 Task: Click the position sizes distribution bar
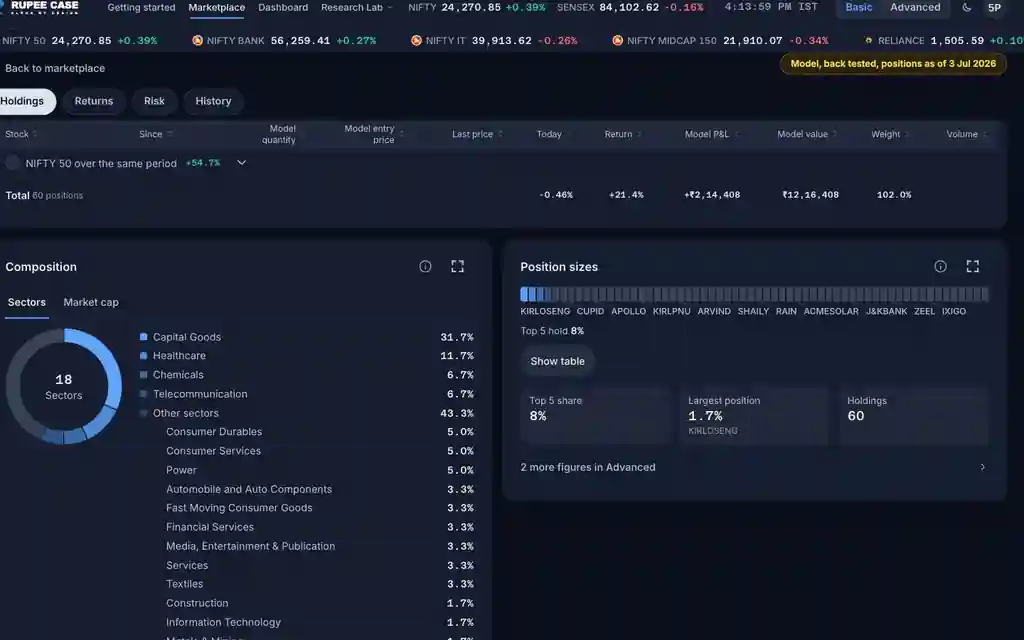(x=754, y=295)
